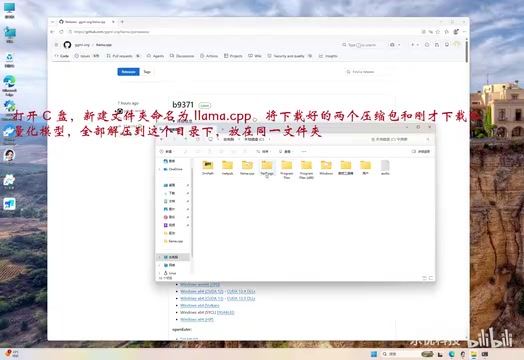Open the llama.cpp folder in File Explorer
524x360 pixels.
pos(247,168)
